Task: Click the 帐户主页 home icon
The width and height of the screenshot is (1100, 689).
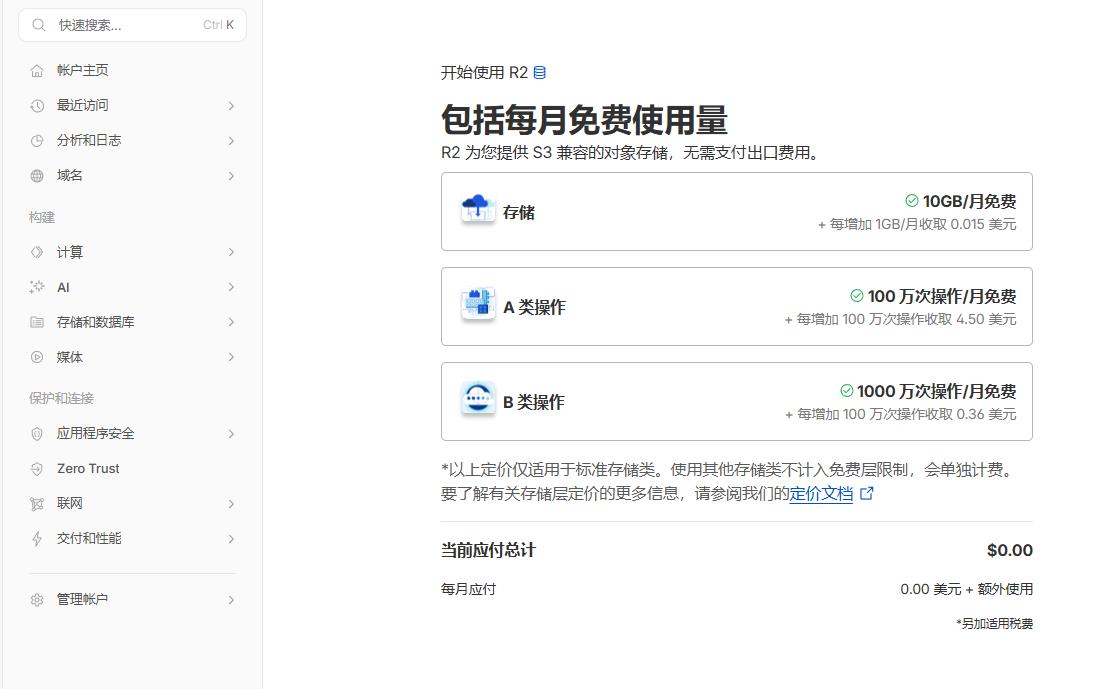Action: pos(37,71)
